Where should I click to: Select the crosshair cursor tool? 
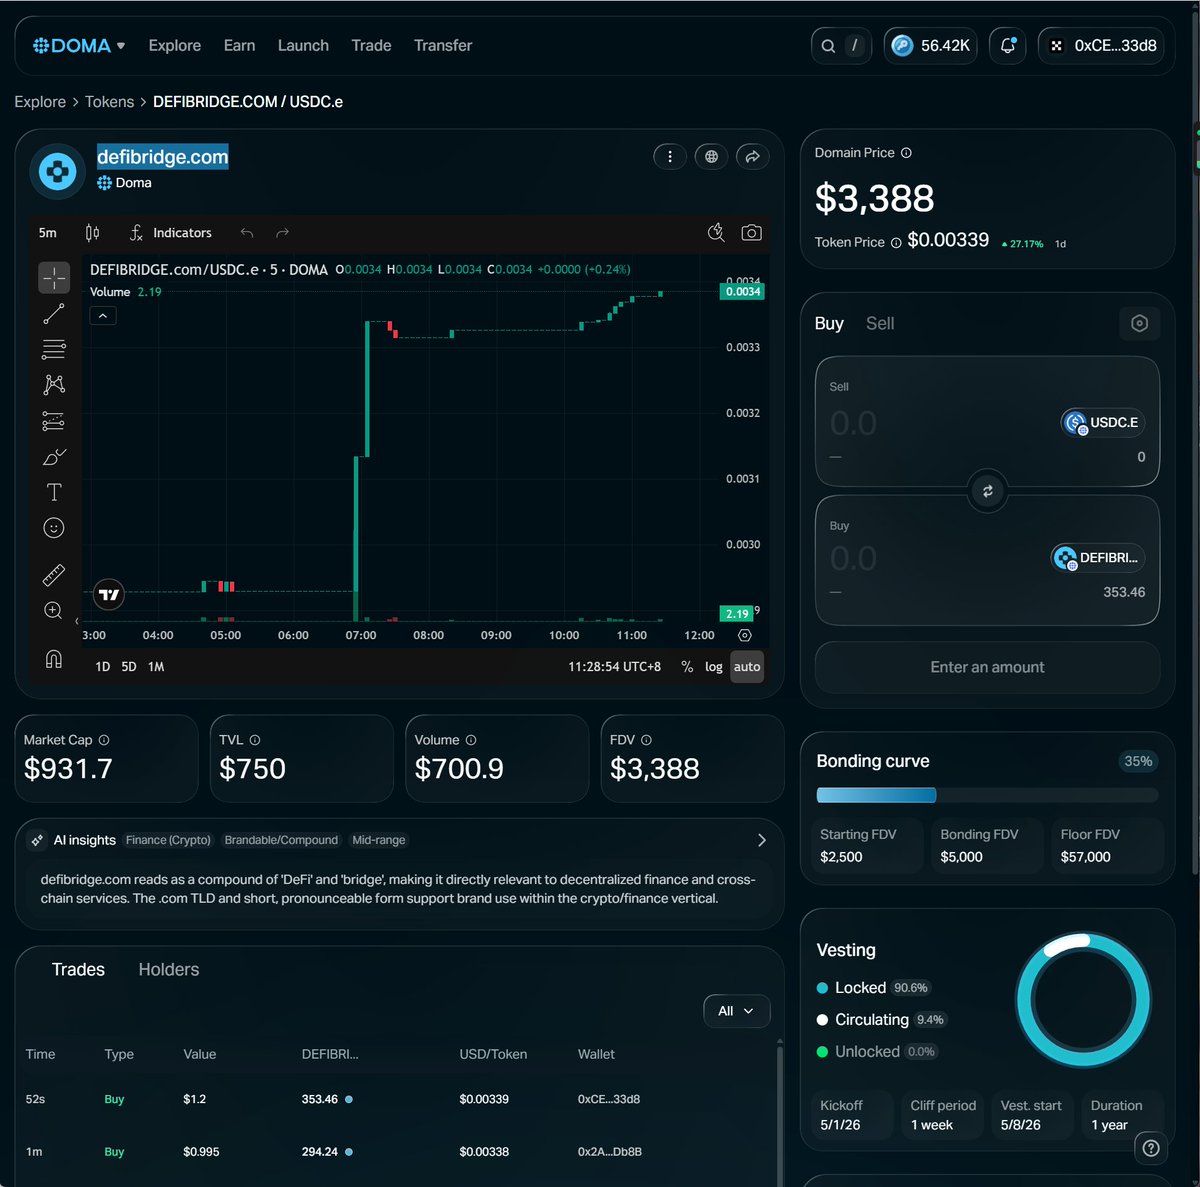point(54,277)
